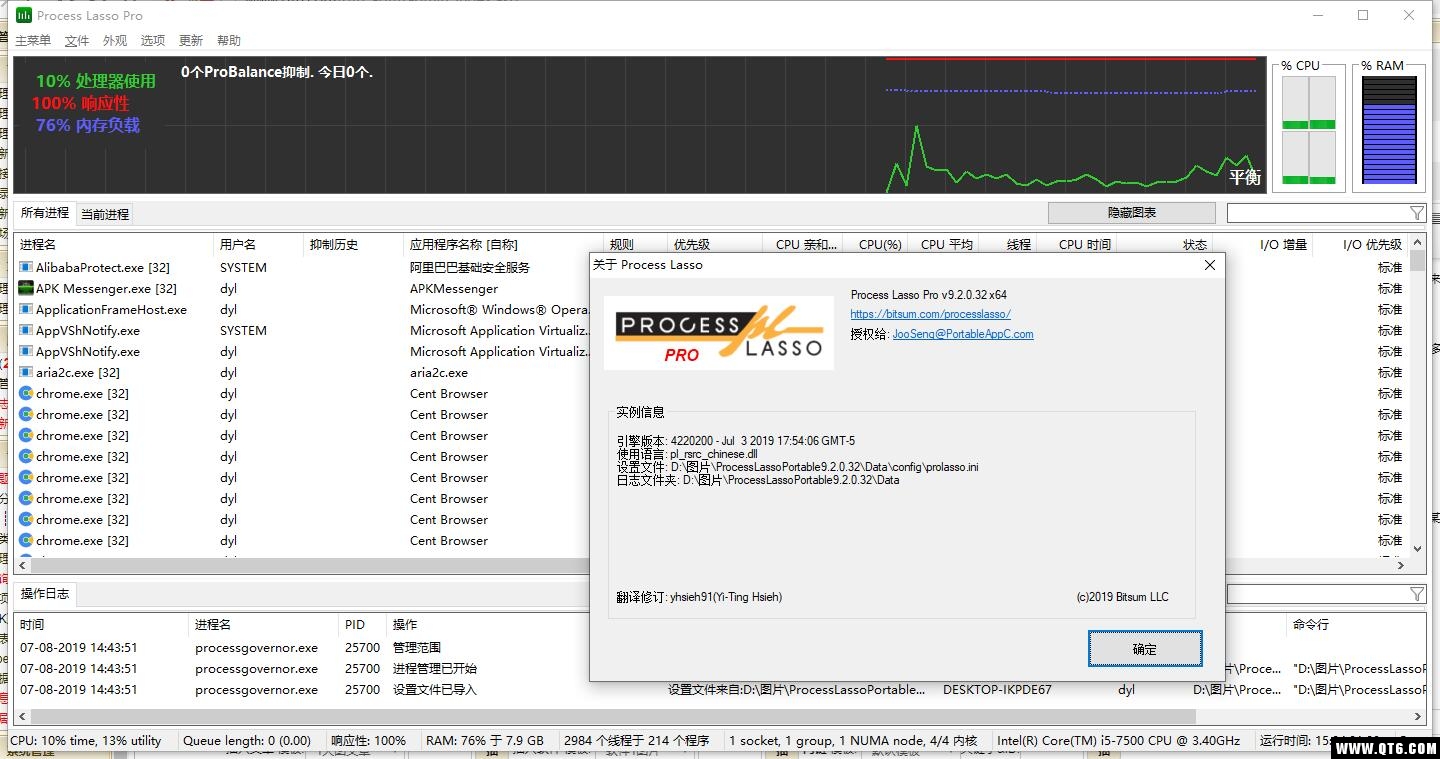Open the 选项 menu
The width and height of the screenshot is (1440, 759).
coord(153,41)
